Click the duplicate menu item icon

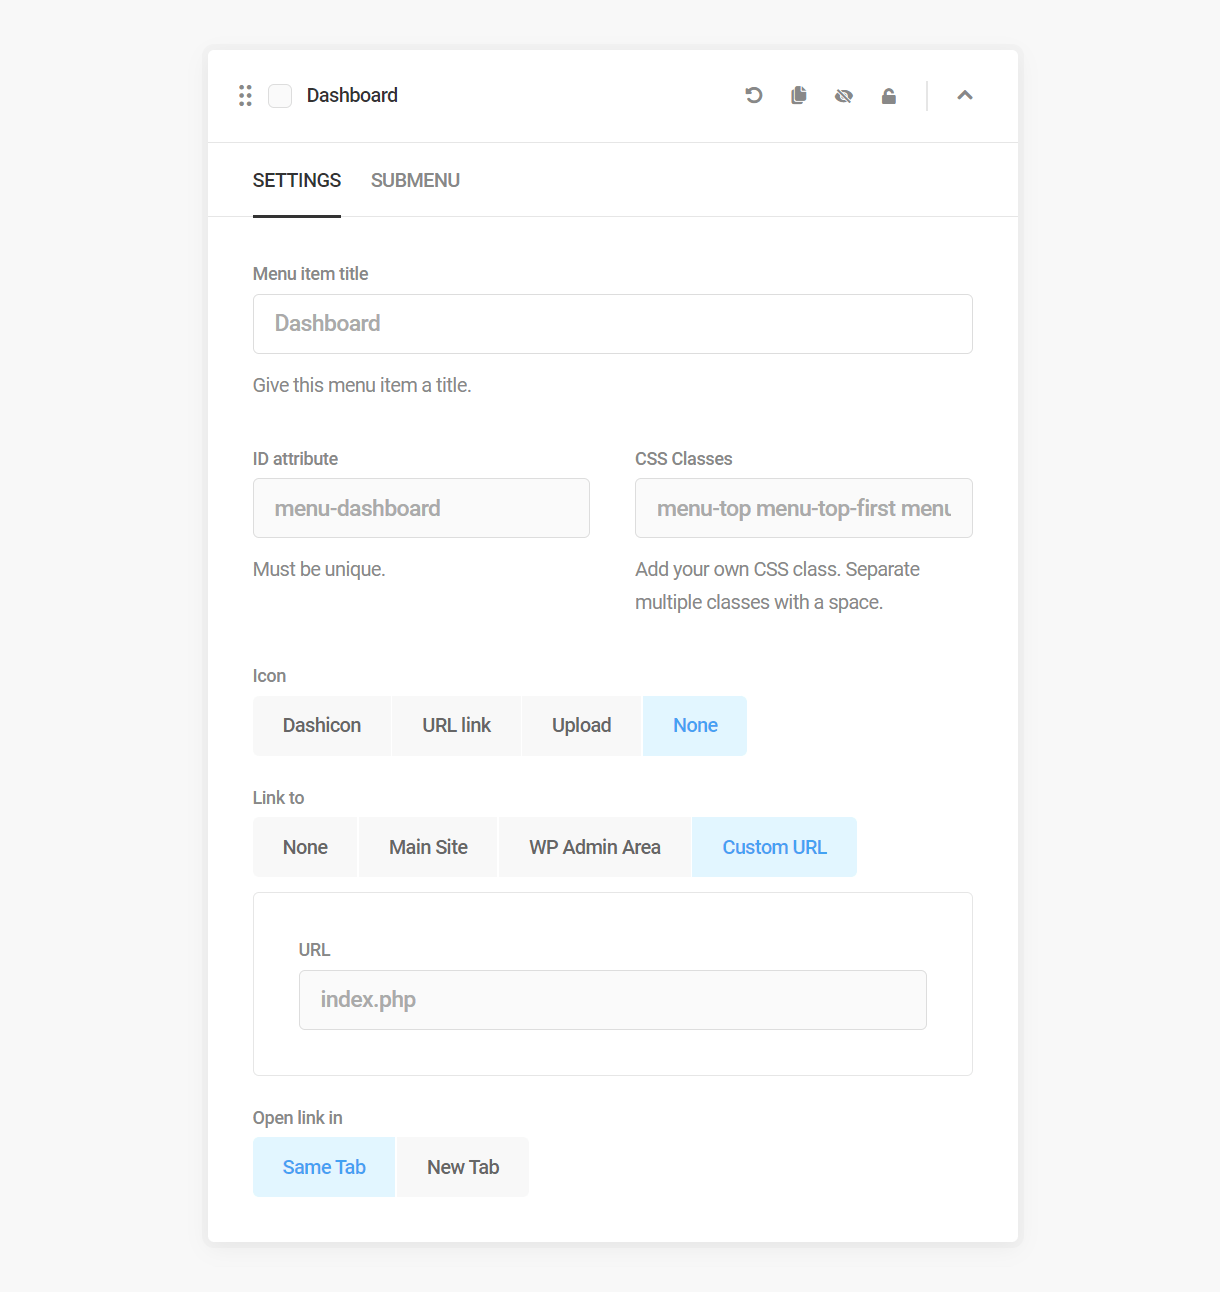click(x=799, y=95)
